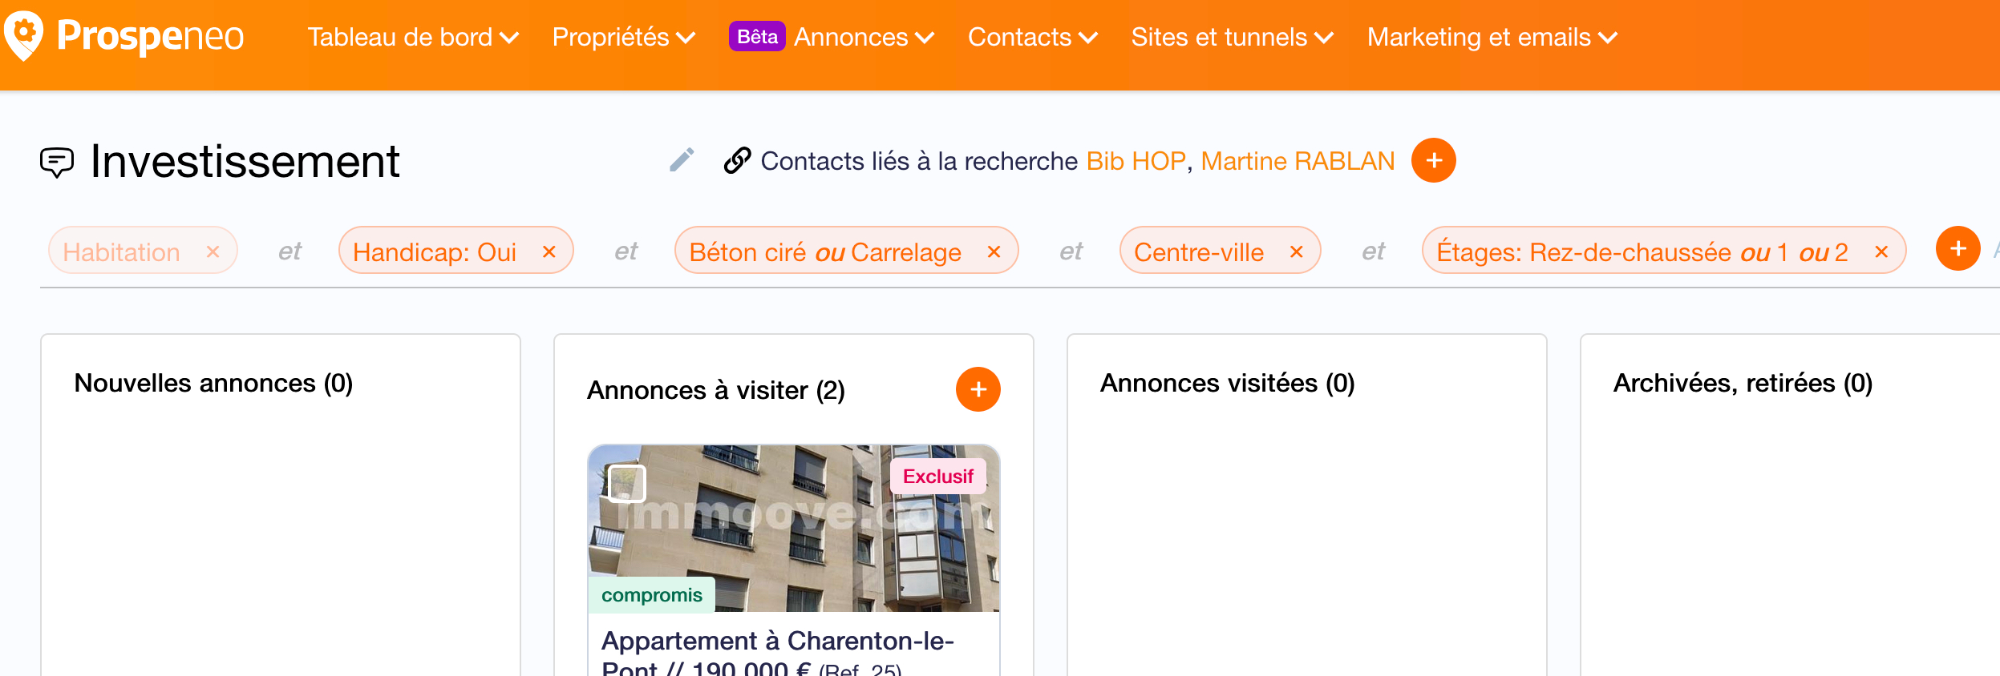
Task: Open the Contacts menu
Action: [1032, 37]
